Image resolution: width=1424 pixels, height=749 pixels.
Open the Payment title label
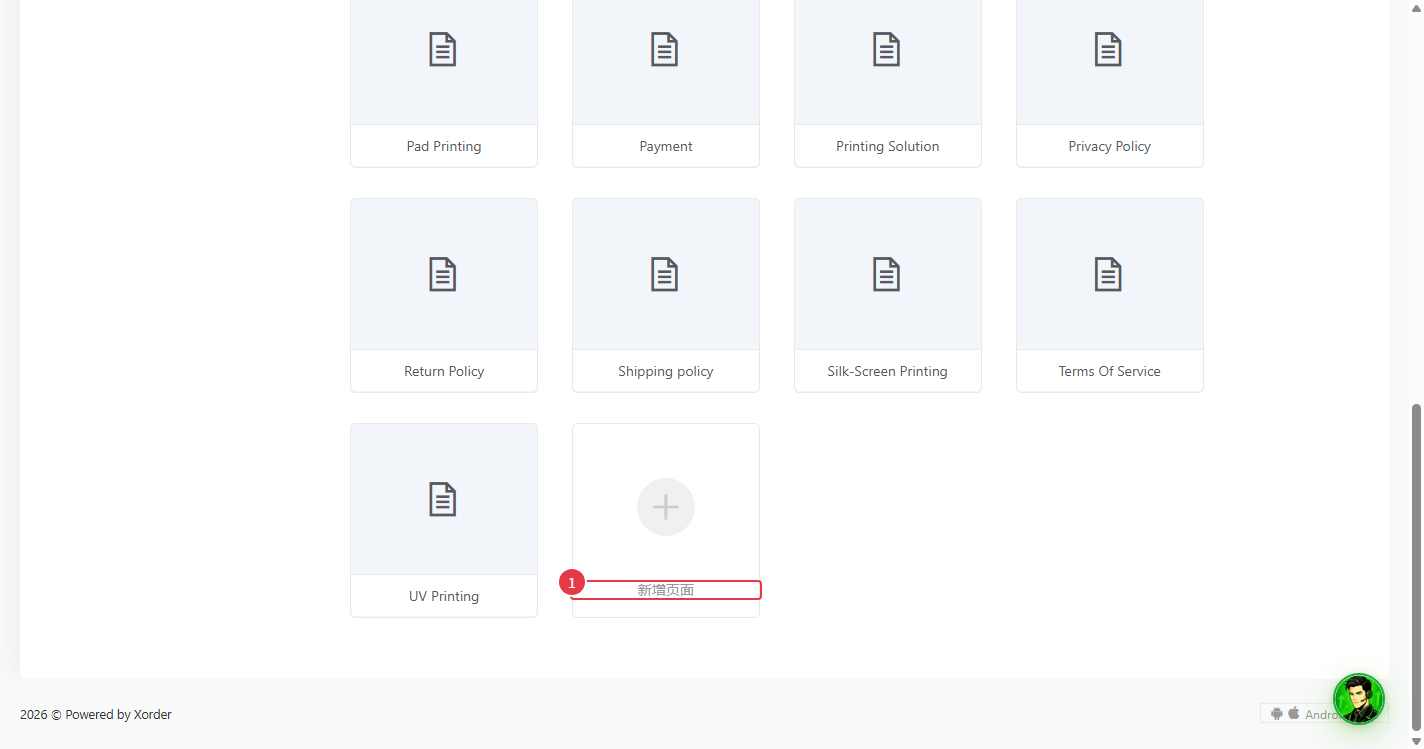(x=666, y=146)
